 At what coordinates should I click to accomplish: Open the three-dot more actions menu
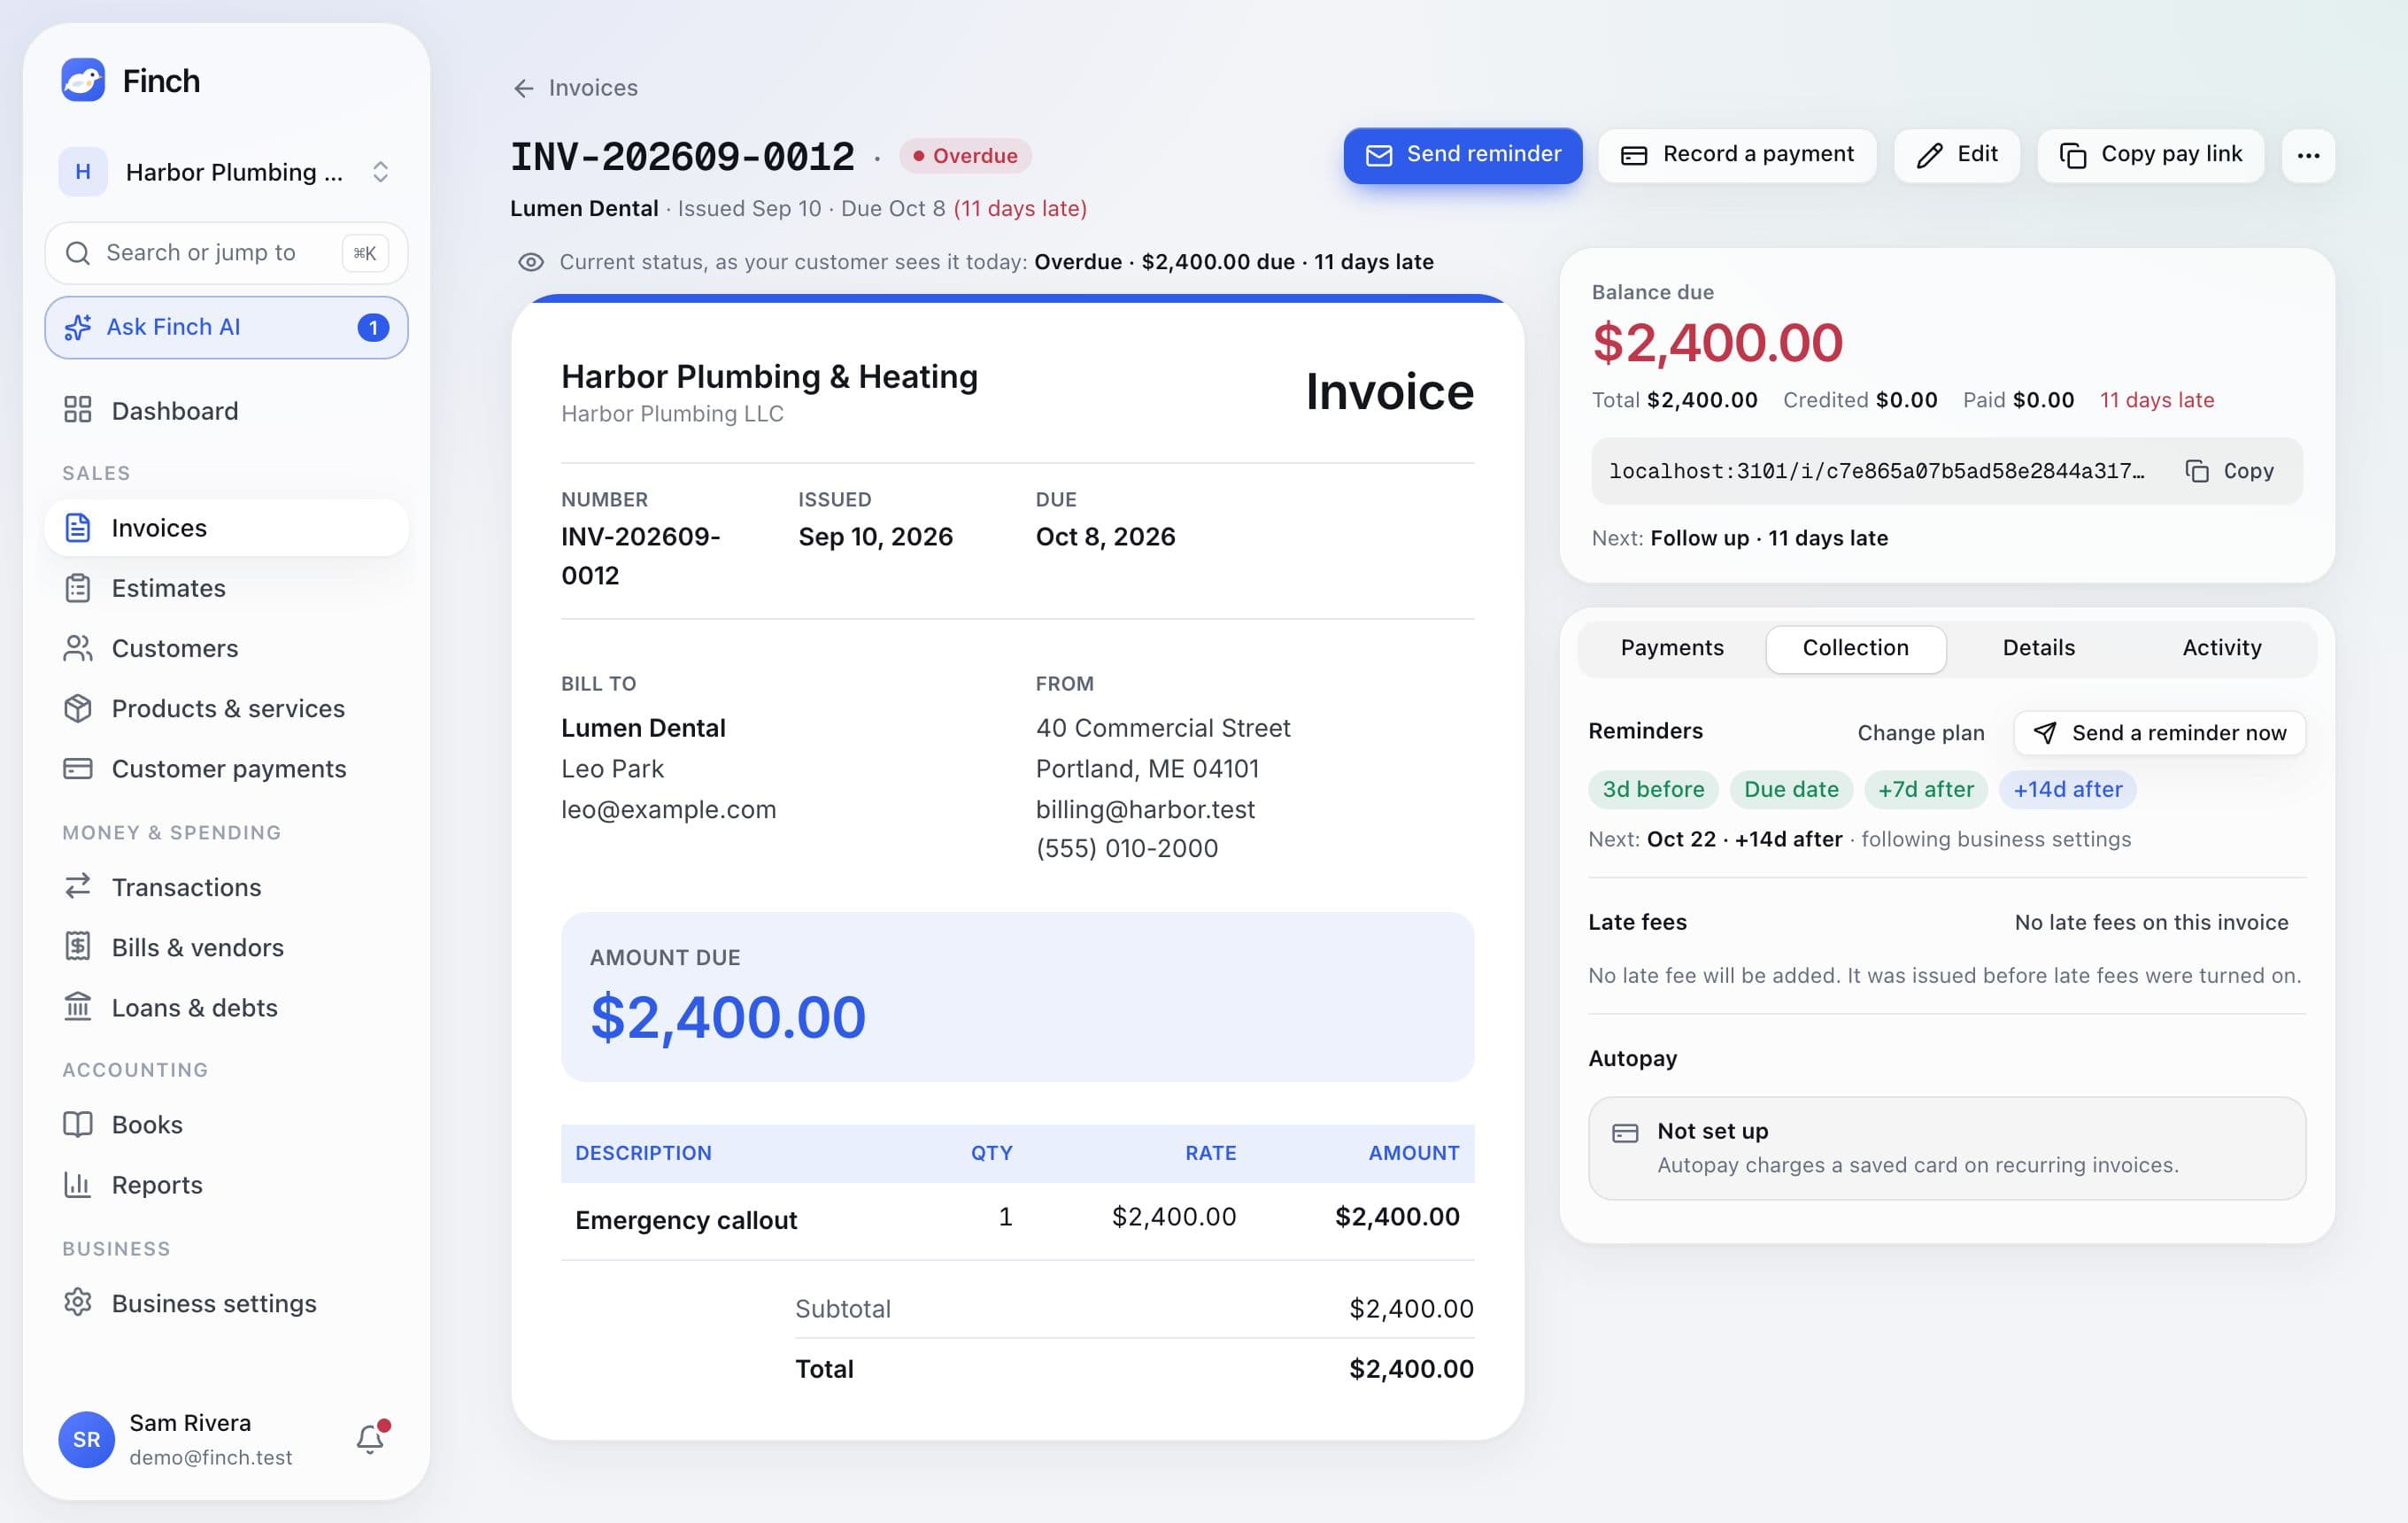[x=2308, y=155]
